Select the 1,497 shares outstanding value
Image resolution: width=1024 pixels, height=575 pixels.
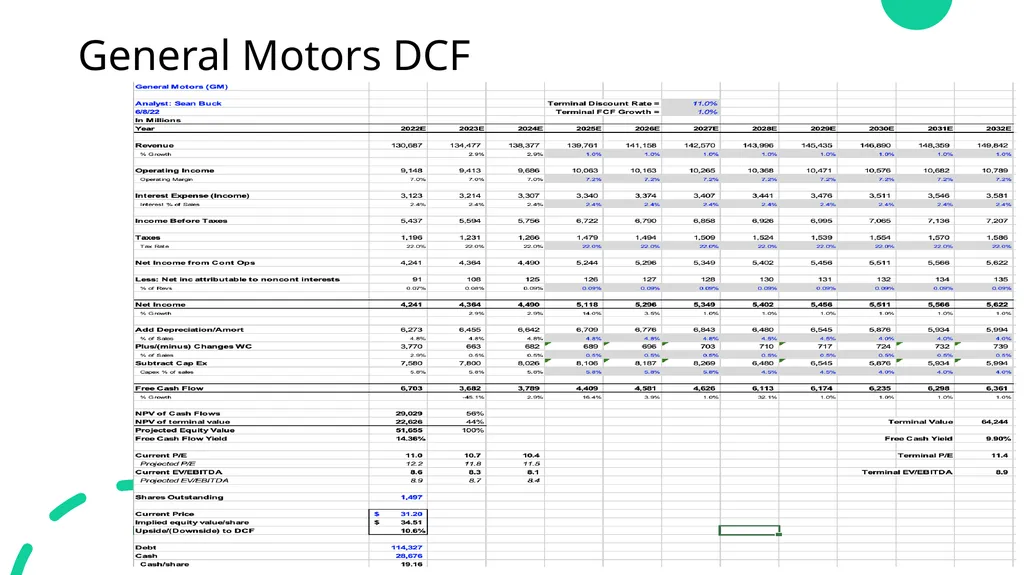click(411, 497)
